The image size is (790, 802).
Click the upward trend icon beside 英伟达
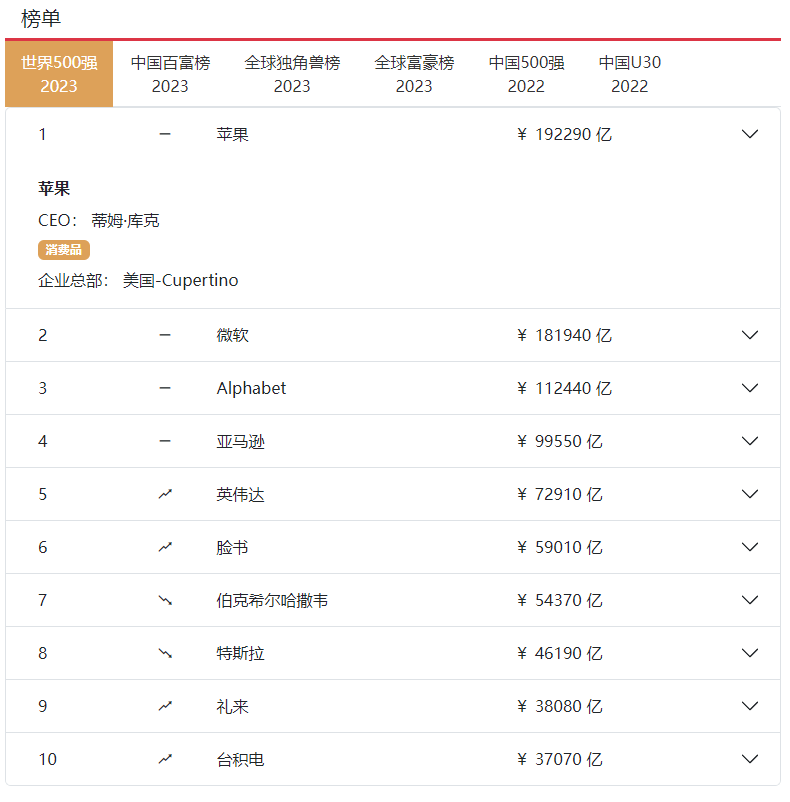[165, 494]
